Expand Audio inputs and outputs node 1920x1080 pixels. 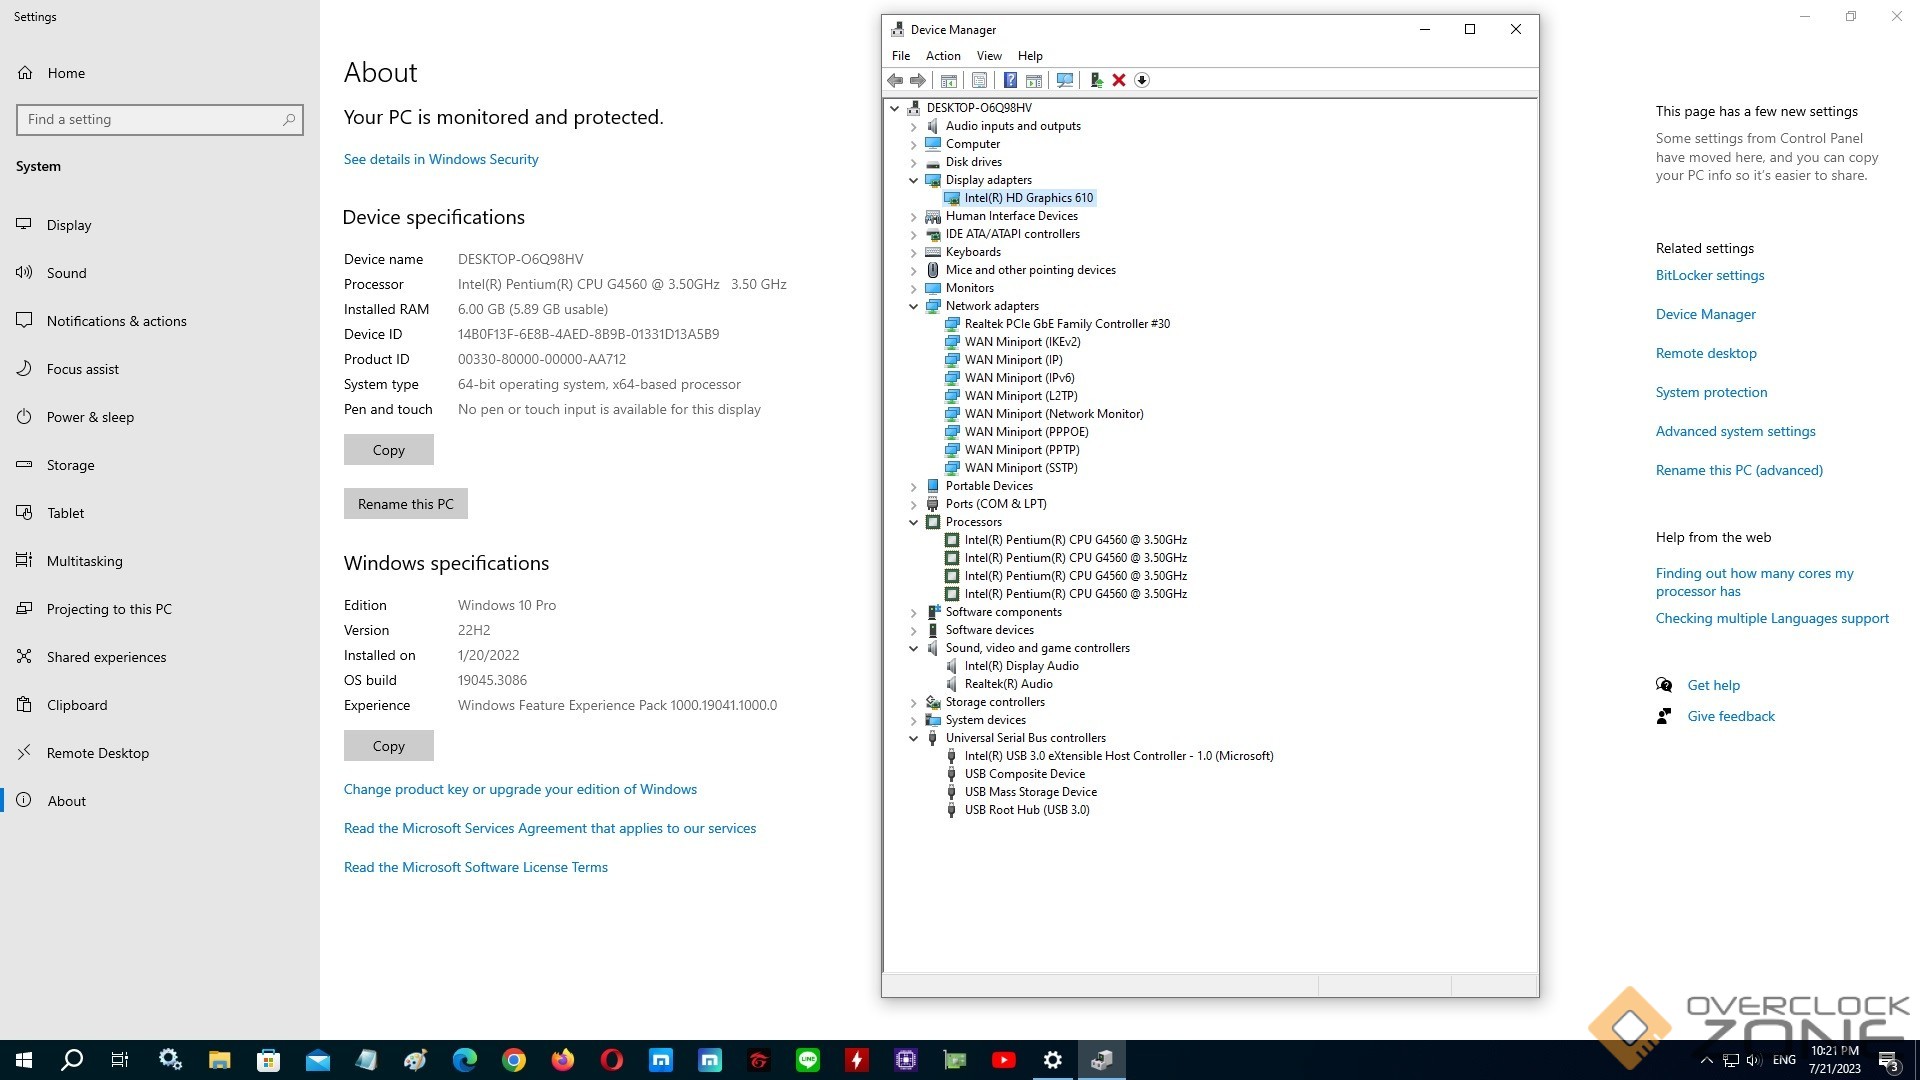[x=913, y=127]
